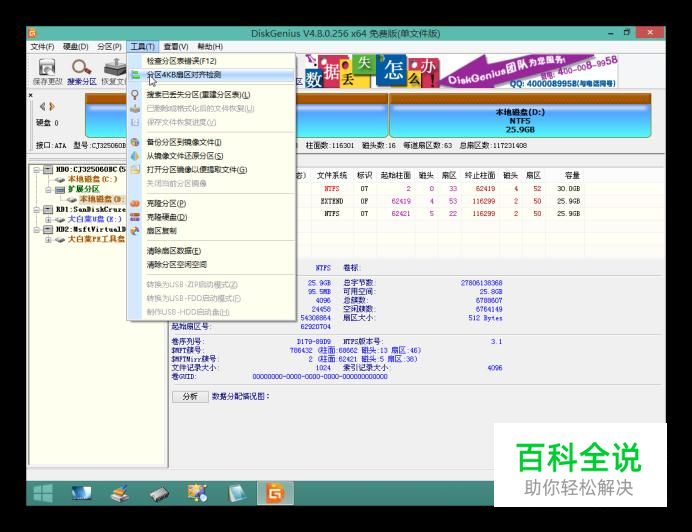Click RD1 SanDisk disk icon in tree
Image resolution: width=692 pixels, height=532 pixels.
(x=48, y=209)
